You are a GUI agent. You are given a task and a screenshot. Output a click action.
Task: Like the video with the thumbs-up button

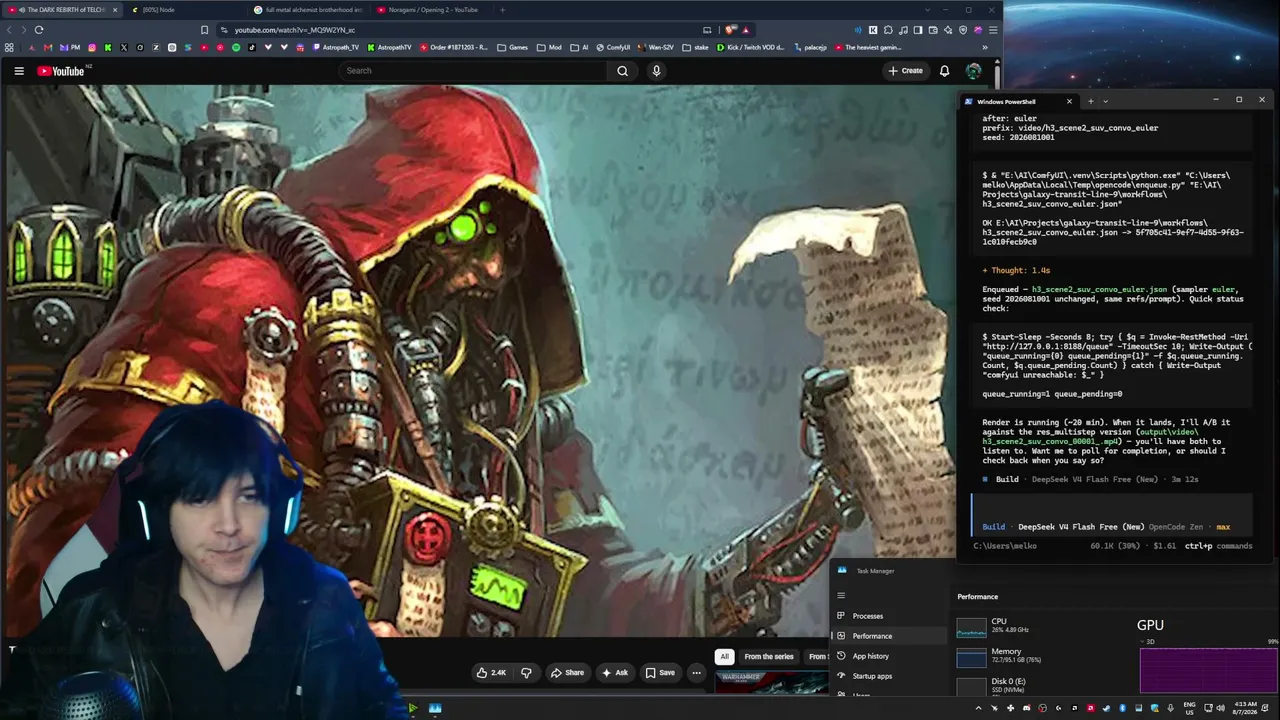point(491,673)
